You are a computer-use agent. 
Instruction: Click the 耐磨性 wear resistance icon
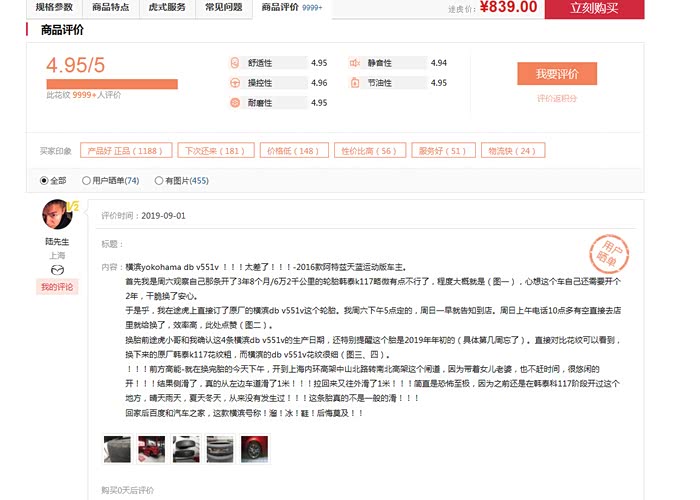pos(234,103)
